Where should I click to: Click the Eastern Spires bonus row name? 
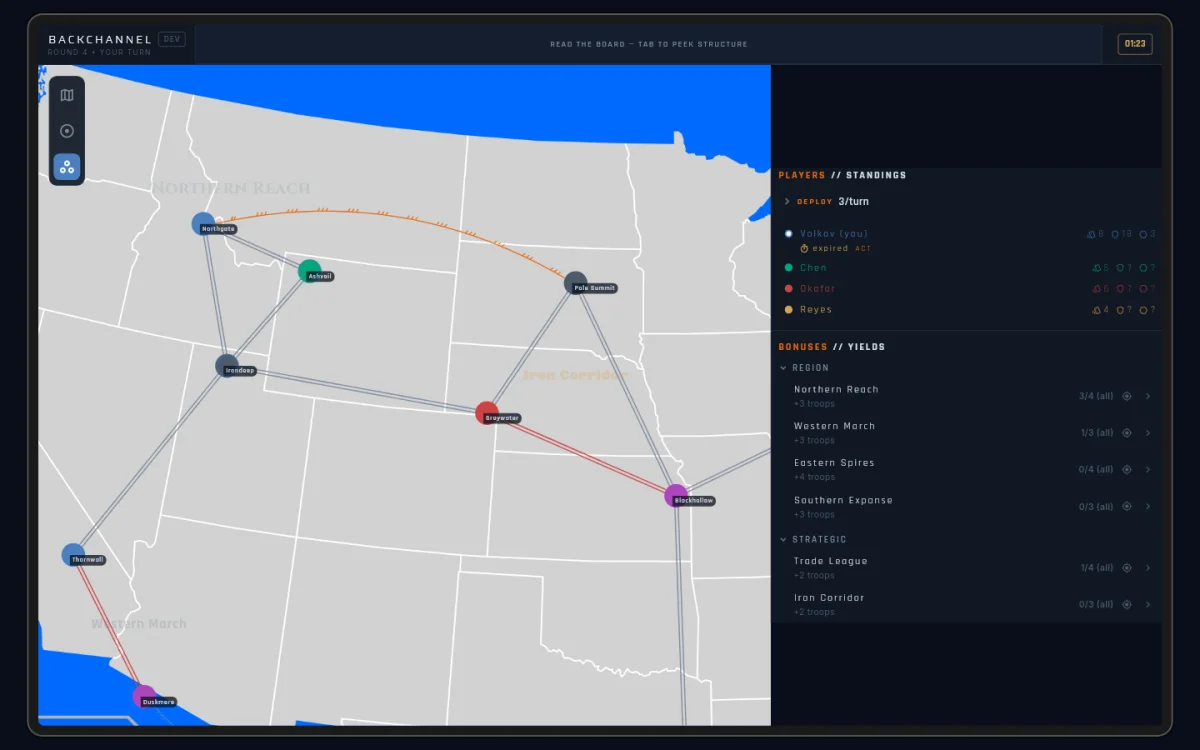pos(834,463)
